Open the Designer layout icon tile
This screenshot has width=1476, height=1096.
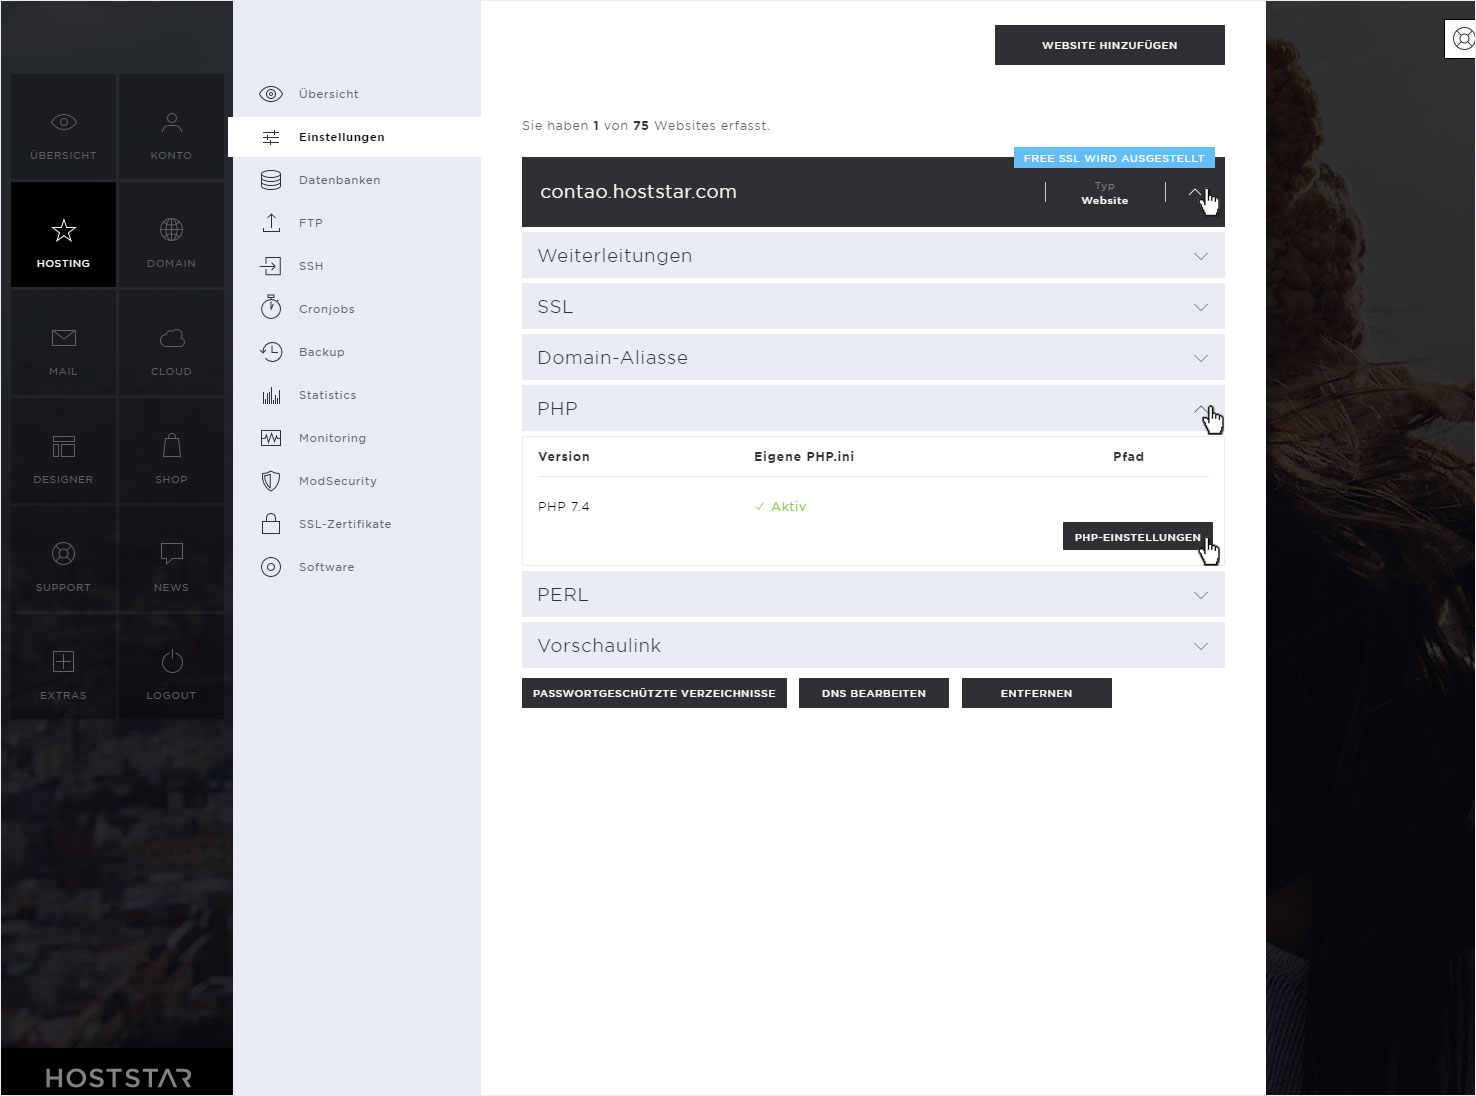pos(63,451)
